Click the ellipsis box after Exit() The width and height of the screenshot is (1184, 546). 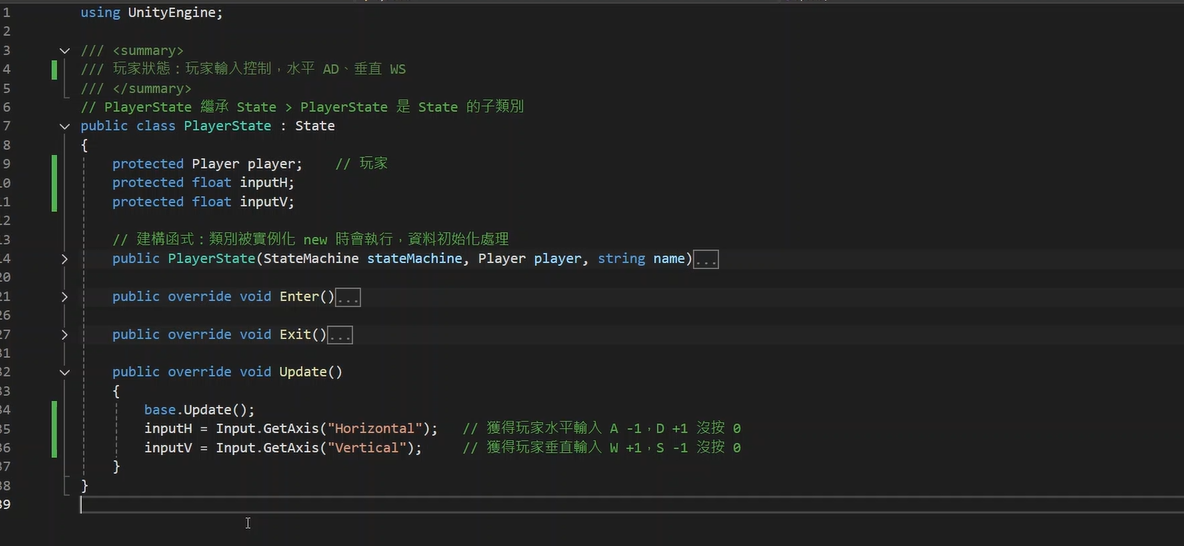tap(340, 335)
